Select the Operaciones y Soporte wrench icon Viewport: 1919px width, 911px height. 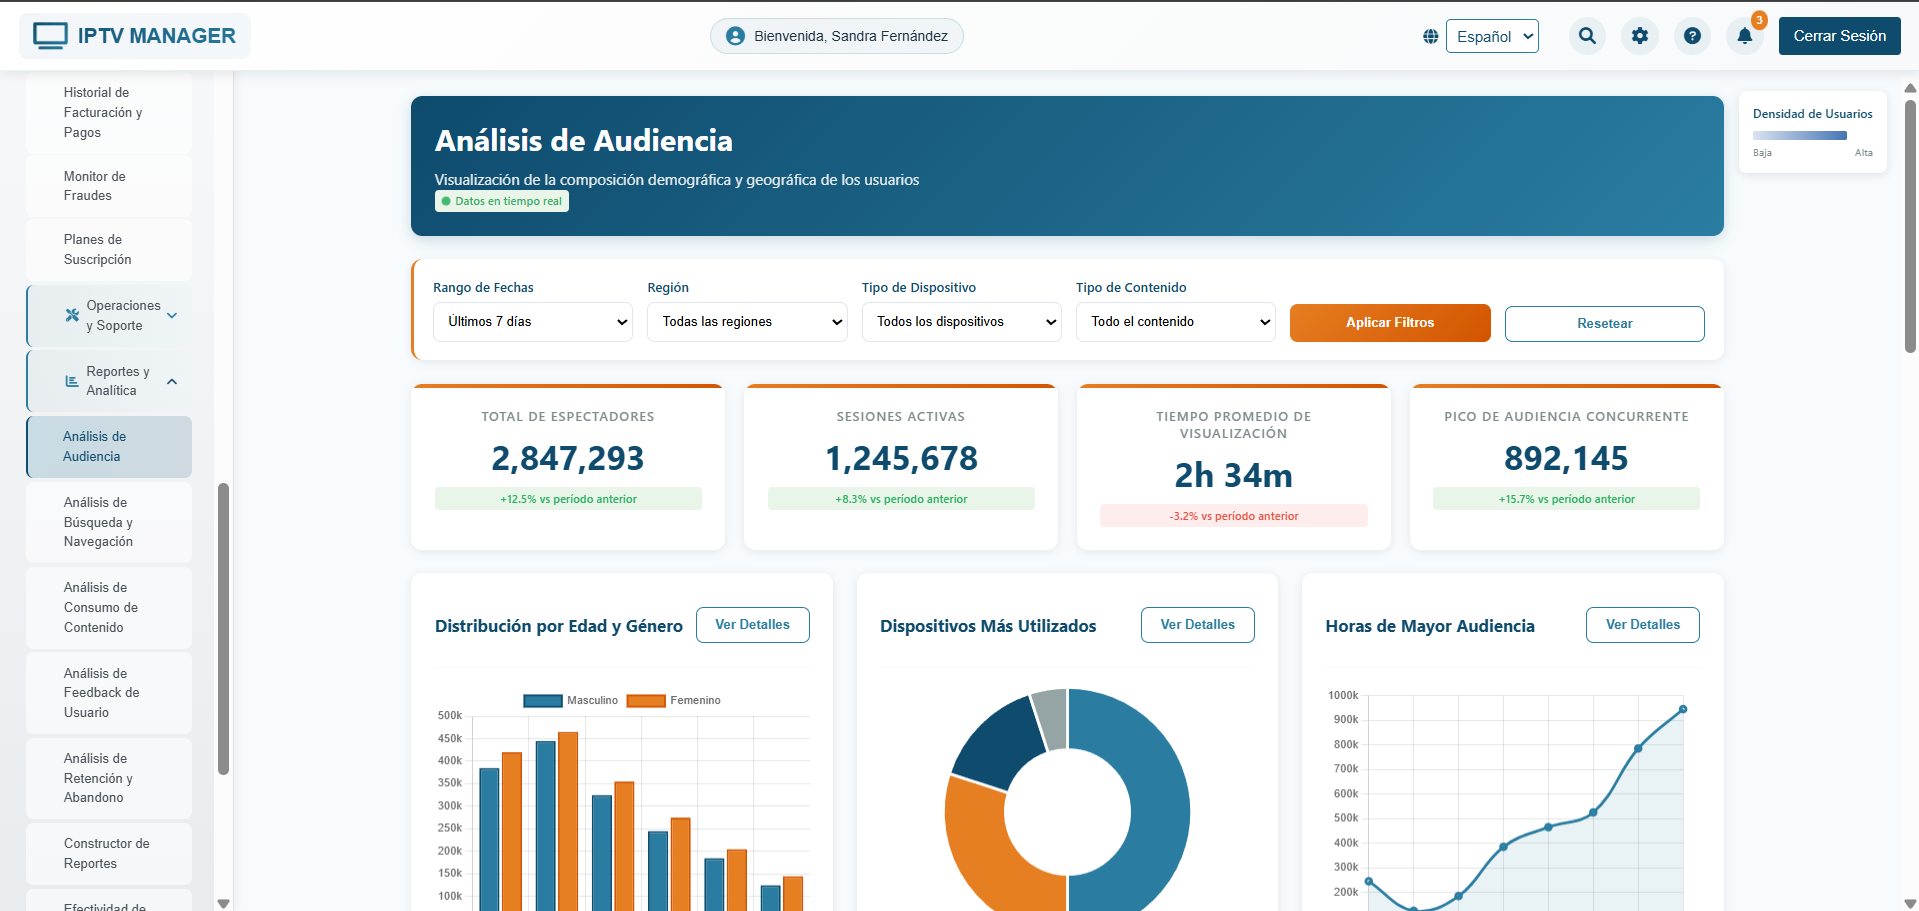(x=70, y=314)
